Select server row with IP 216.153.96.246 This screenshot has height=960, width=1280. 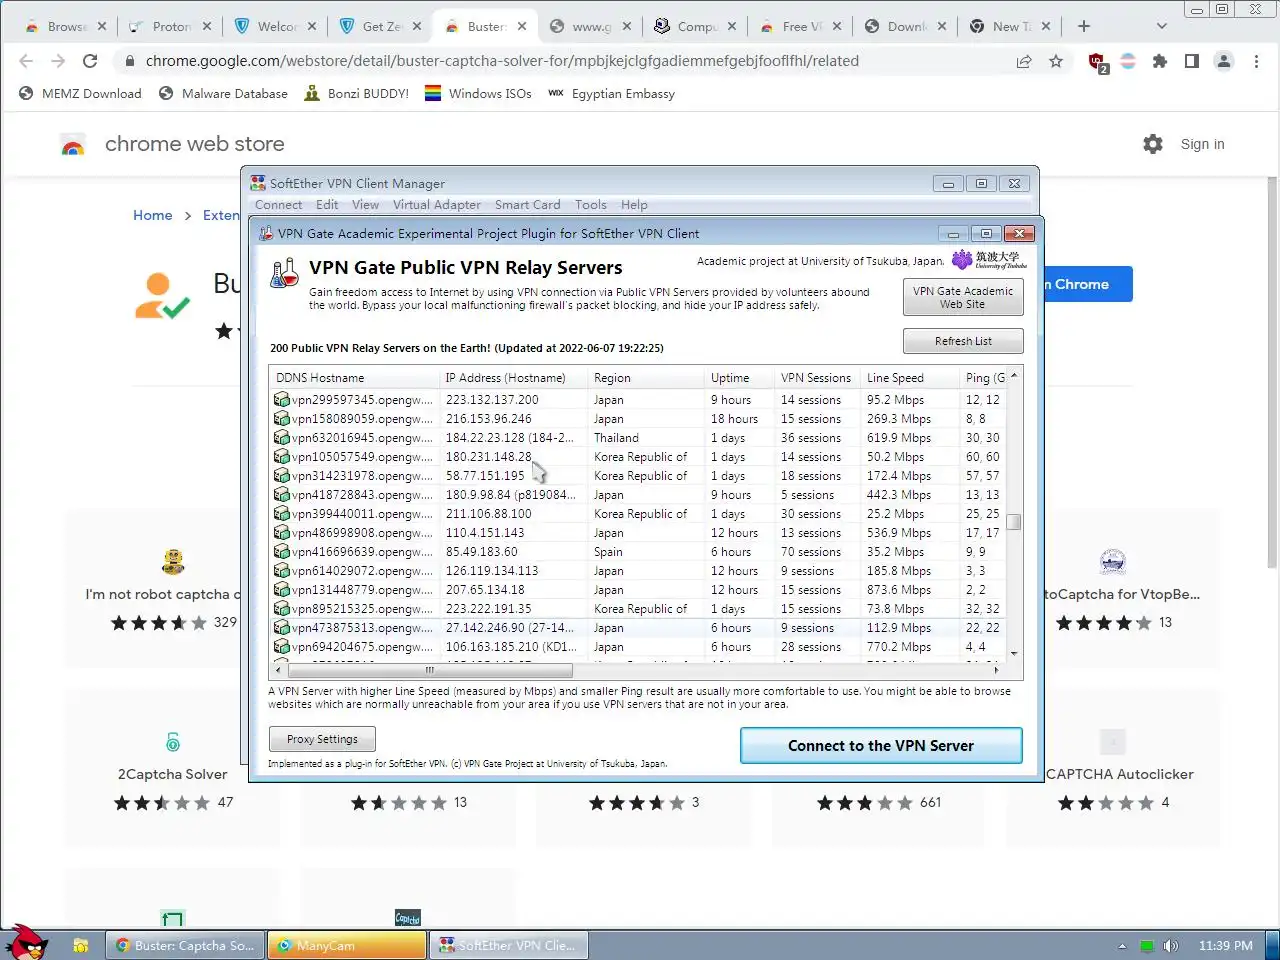click(638, 418)
